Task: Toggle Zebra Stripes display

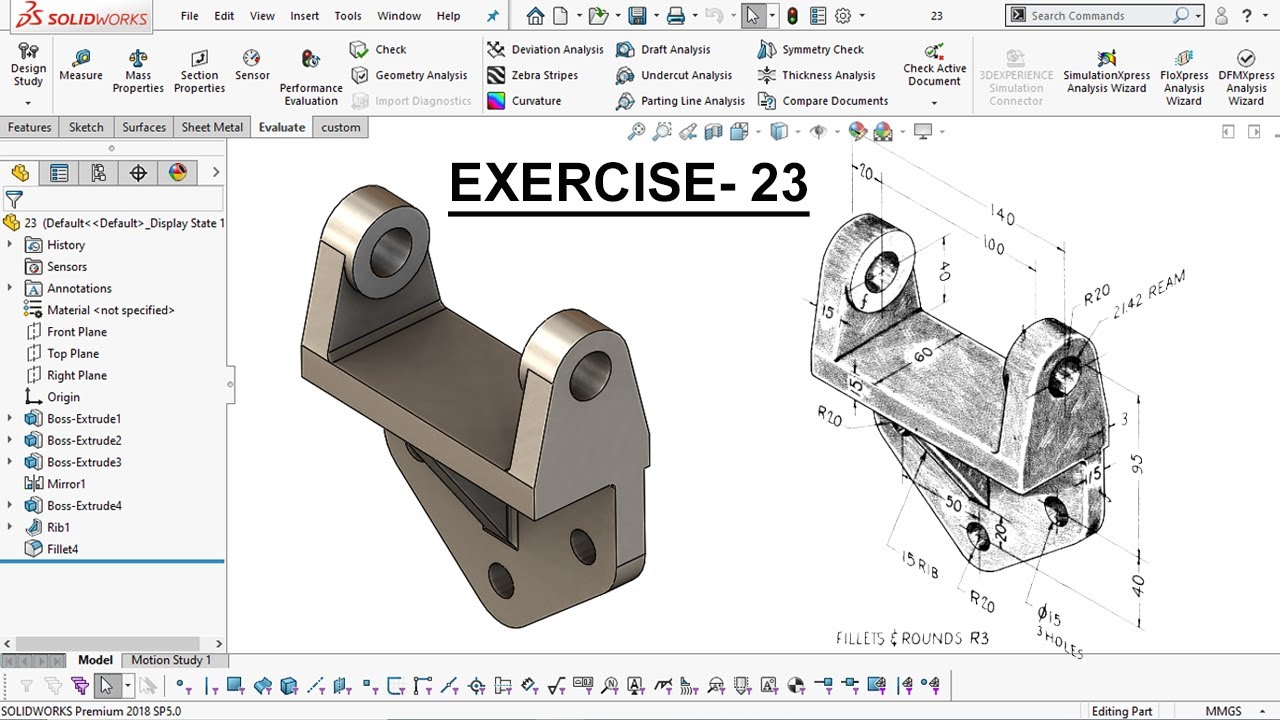Action: tap(532, 75)
